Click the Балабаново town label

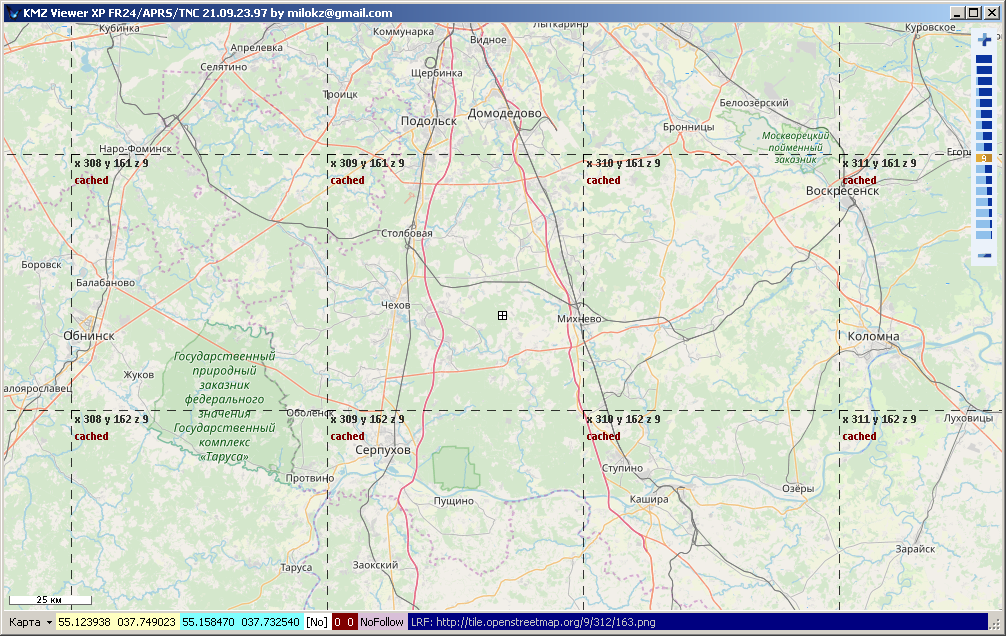point(105,282)
